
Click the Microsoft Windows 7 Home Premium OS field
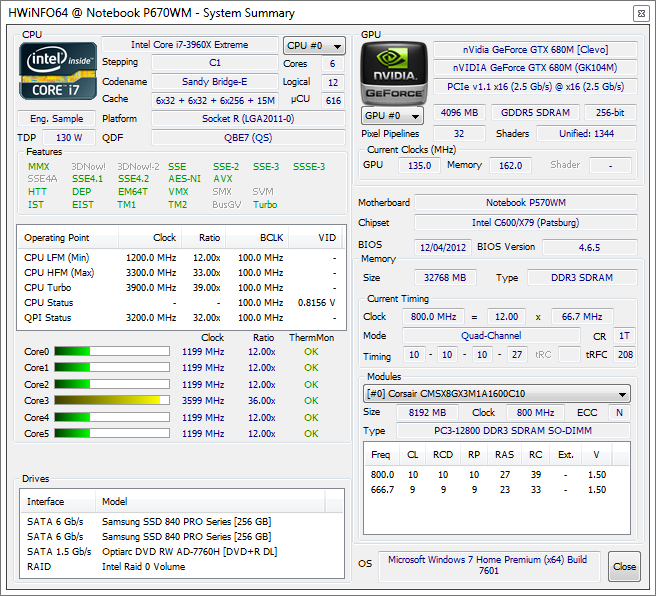point(489,565)
